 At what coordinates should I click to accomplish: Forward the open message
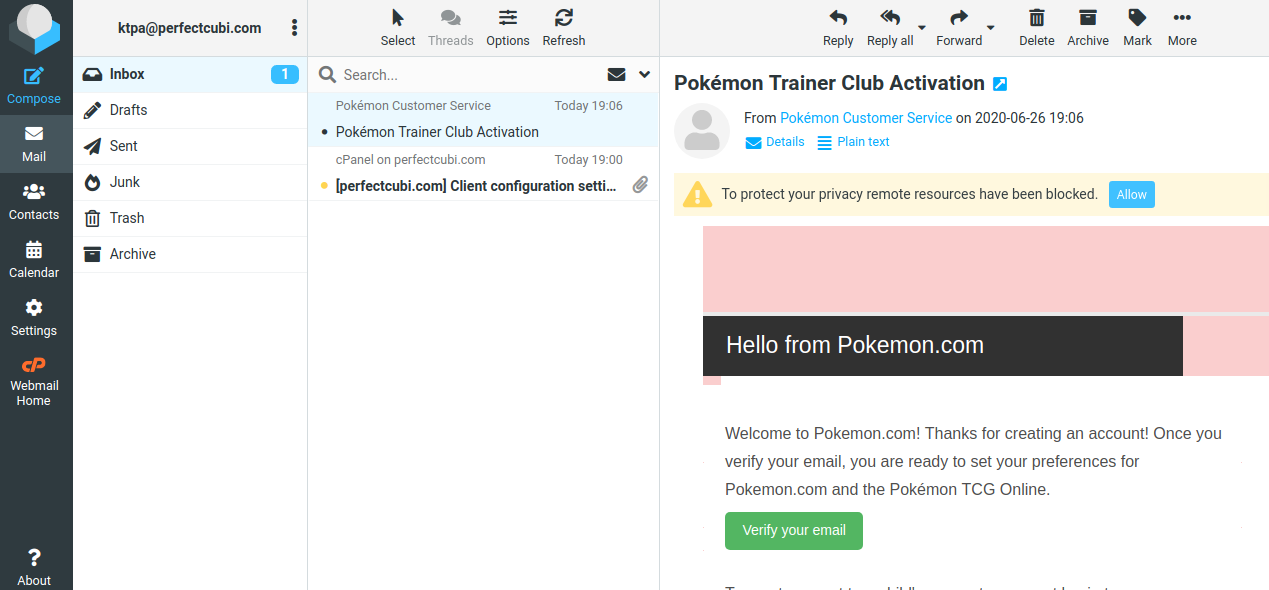coord(959,28)
